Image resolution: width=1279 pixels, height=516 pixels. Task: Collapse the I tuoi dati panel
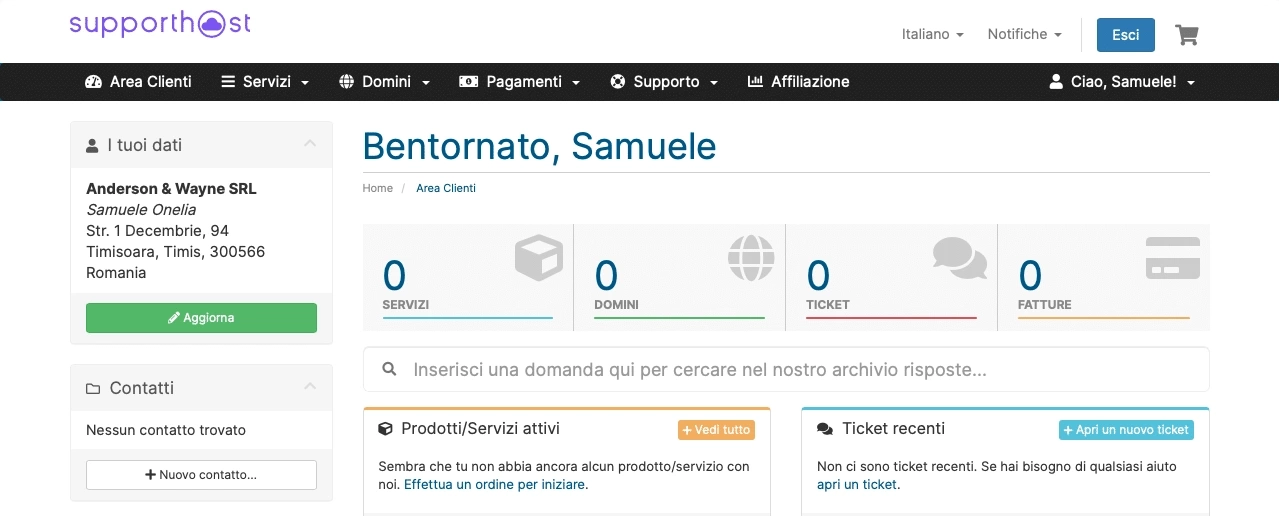coord(310,145)
